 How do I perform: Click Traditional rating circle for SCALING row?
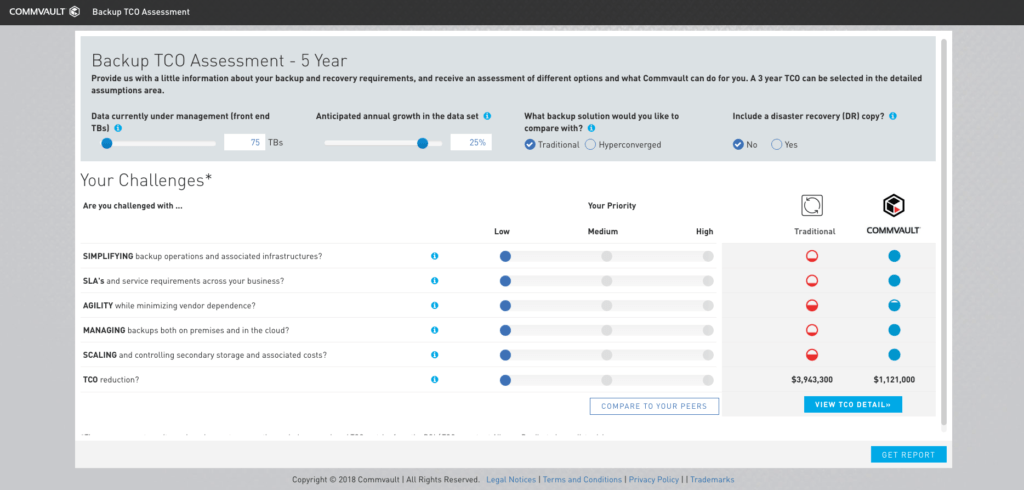[812, 355]
